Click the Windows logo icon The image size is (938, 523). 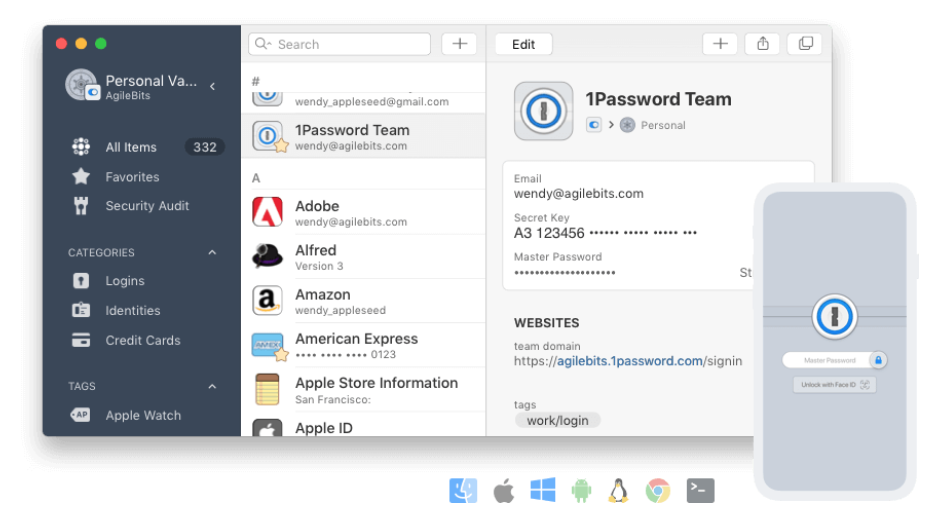point(543,489)
